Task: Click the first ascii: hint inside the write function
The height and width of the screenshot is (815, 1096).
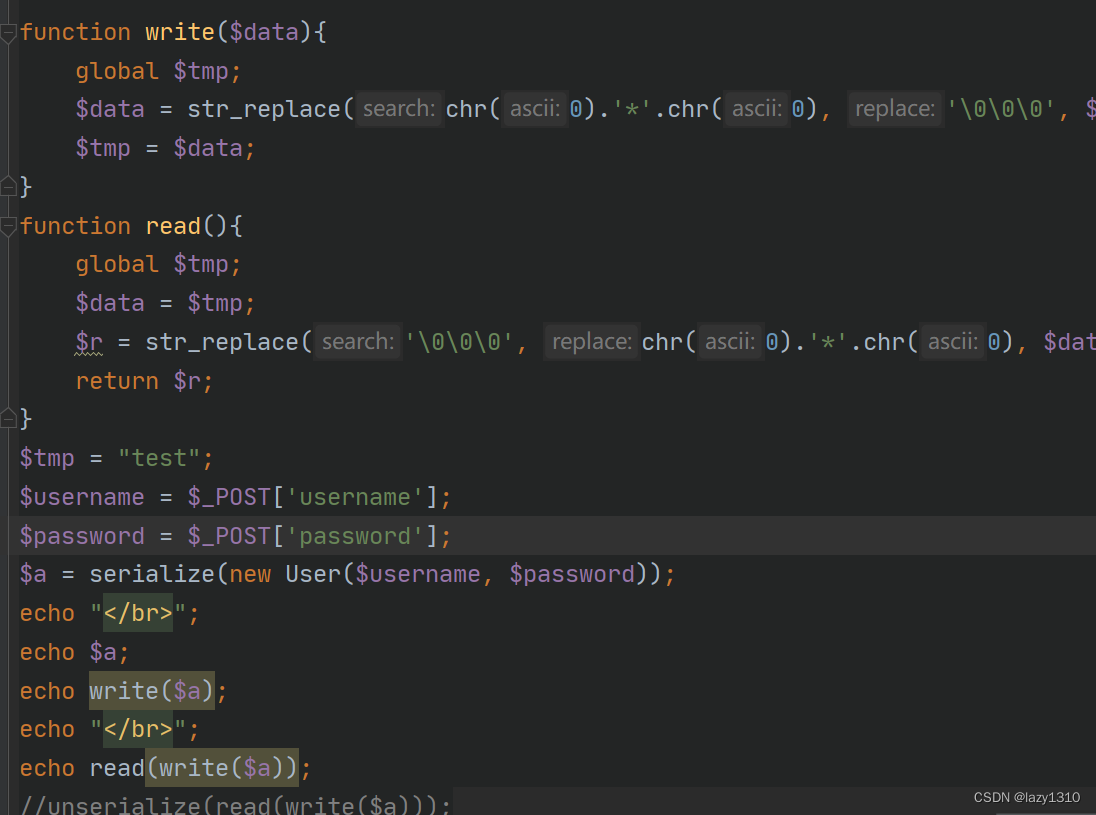Action: 534,108
